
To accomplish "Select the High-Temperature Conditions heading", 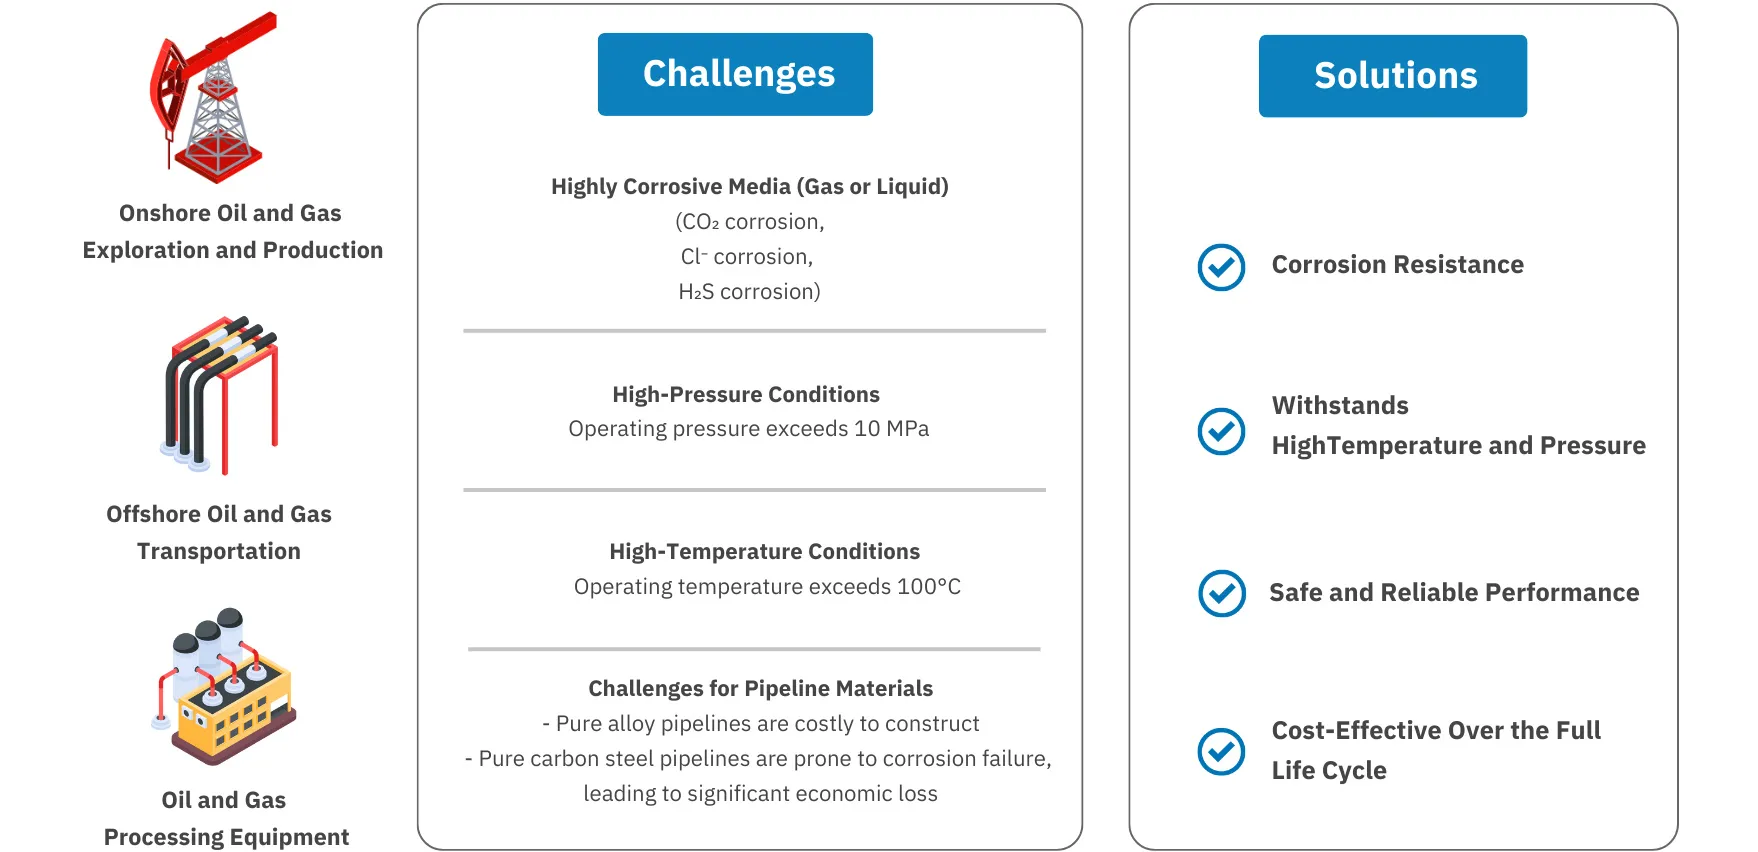I will [765, 551].
